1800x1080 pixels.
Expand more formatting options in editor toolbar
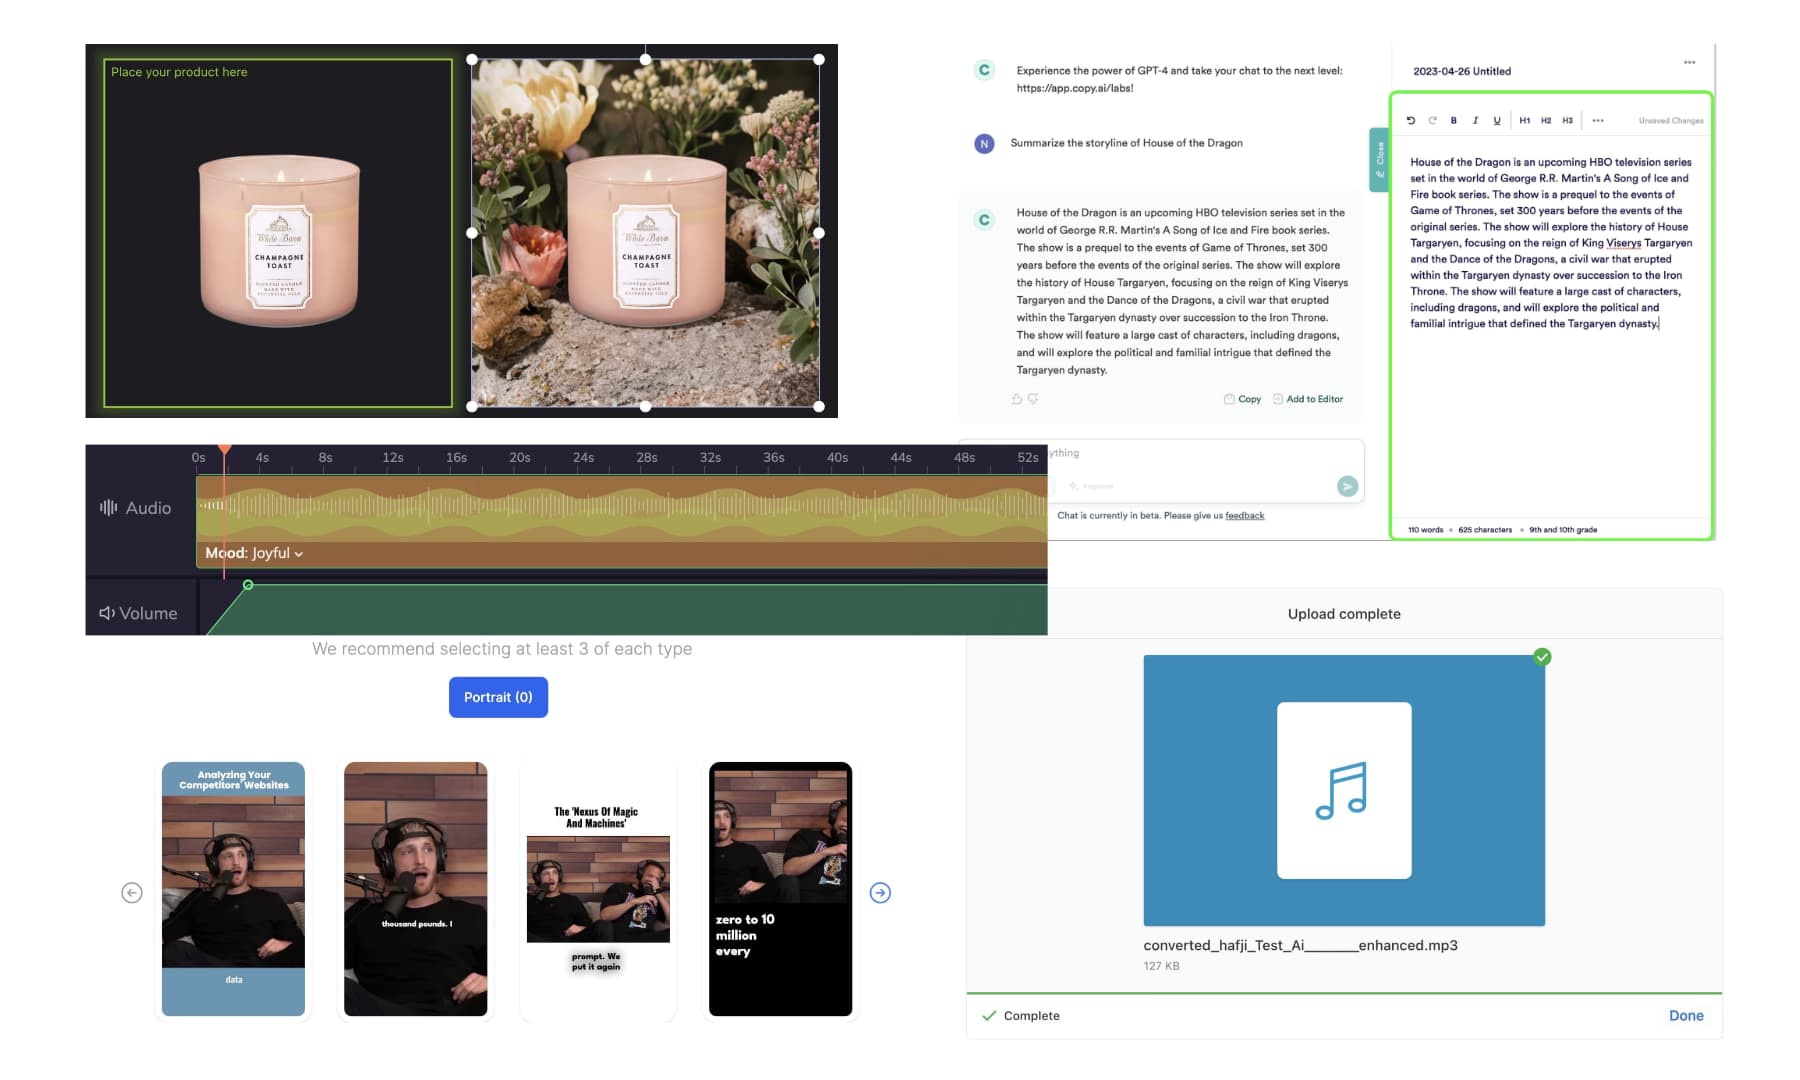(x=1598, y=120)
